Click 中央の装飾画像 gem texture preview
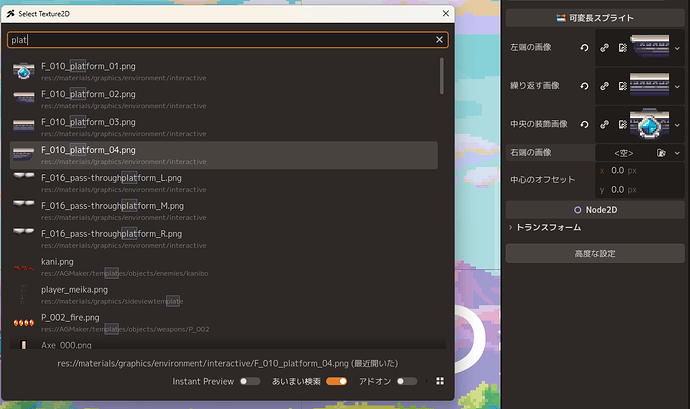The width and height of the screenshot is (690, 409). coord(650,124)
